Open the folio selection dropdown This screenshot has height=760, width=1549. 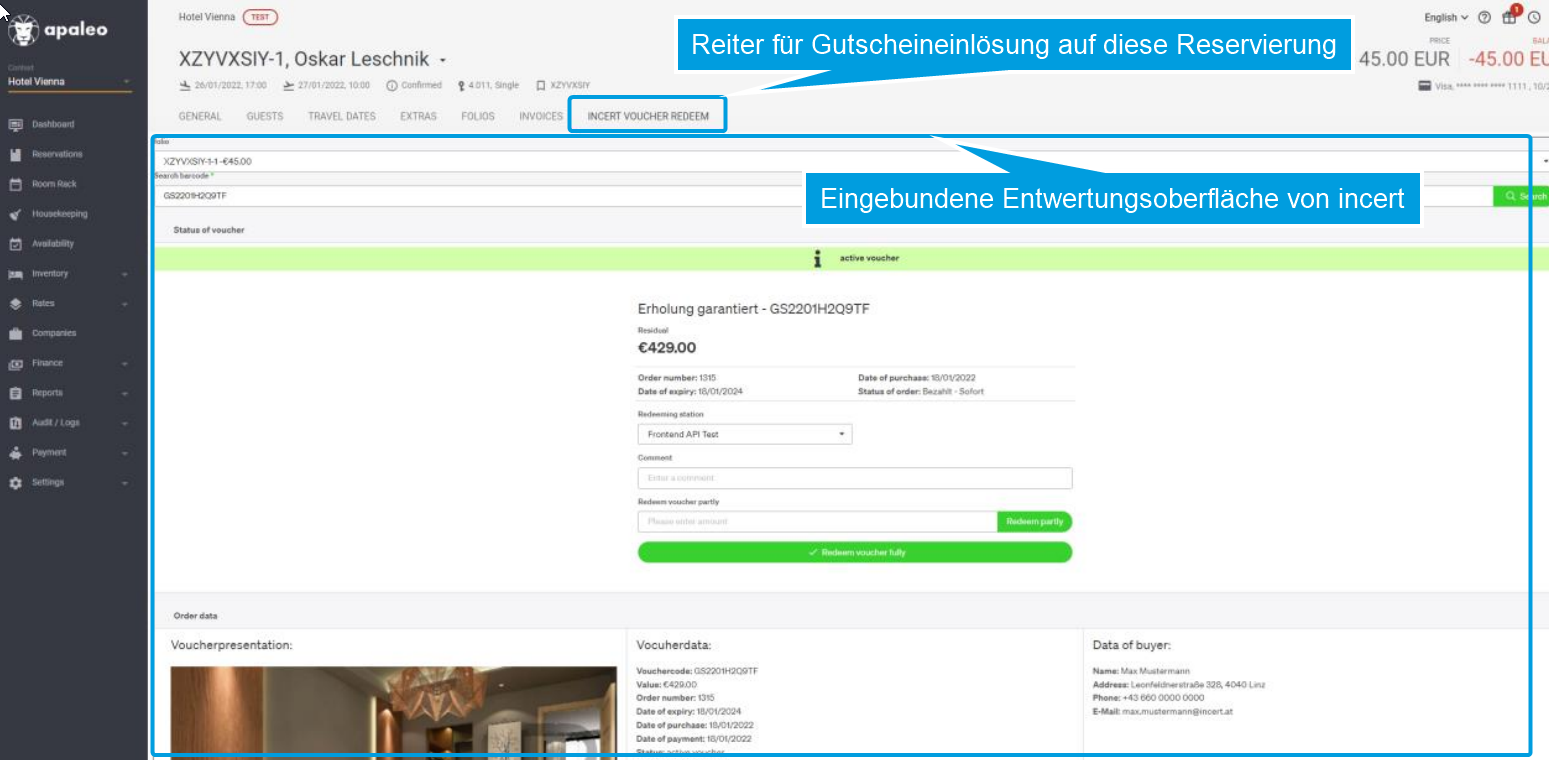[x=852, y=161]
